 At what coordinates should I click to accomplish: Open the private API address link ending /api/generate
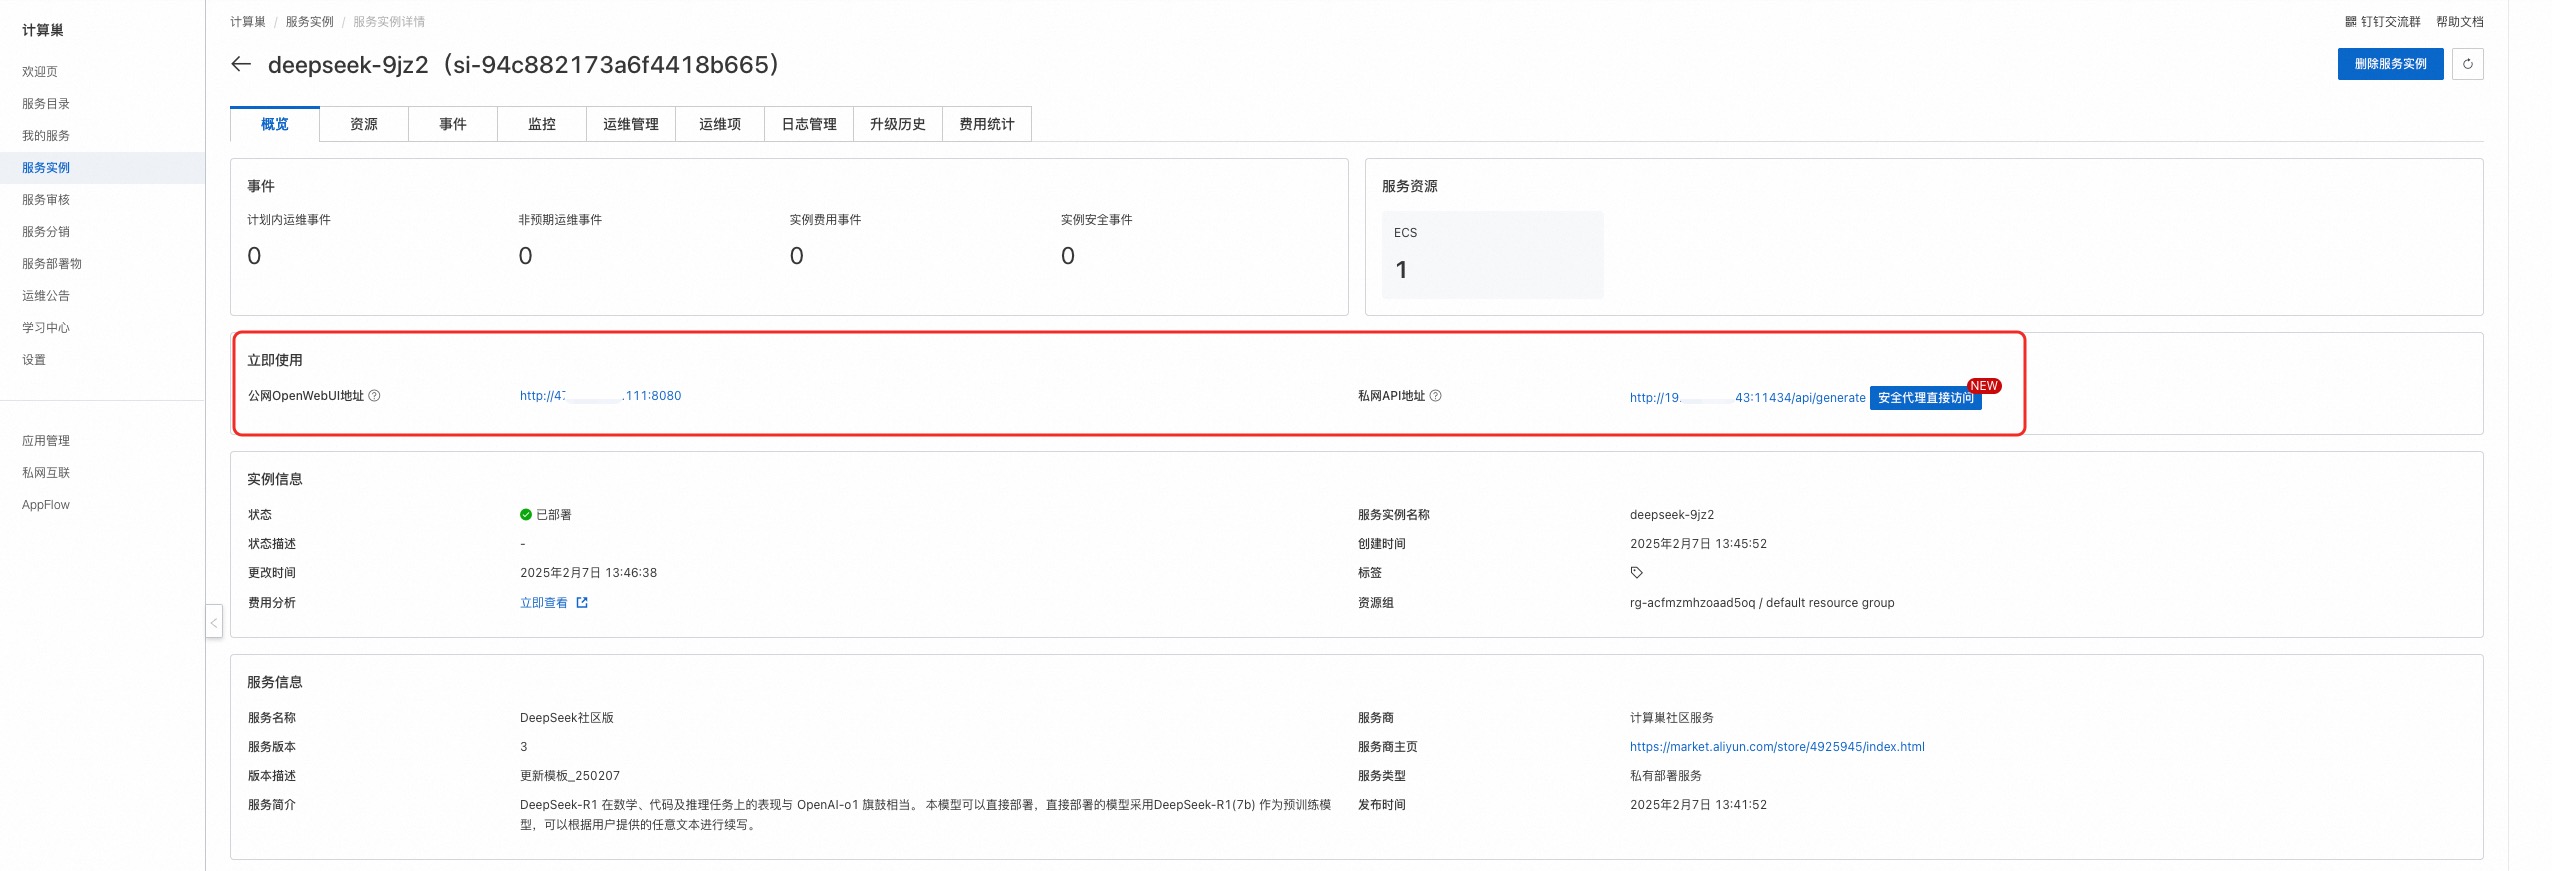1747,398
